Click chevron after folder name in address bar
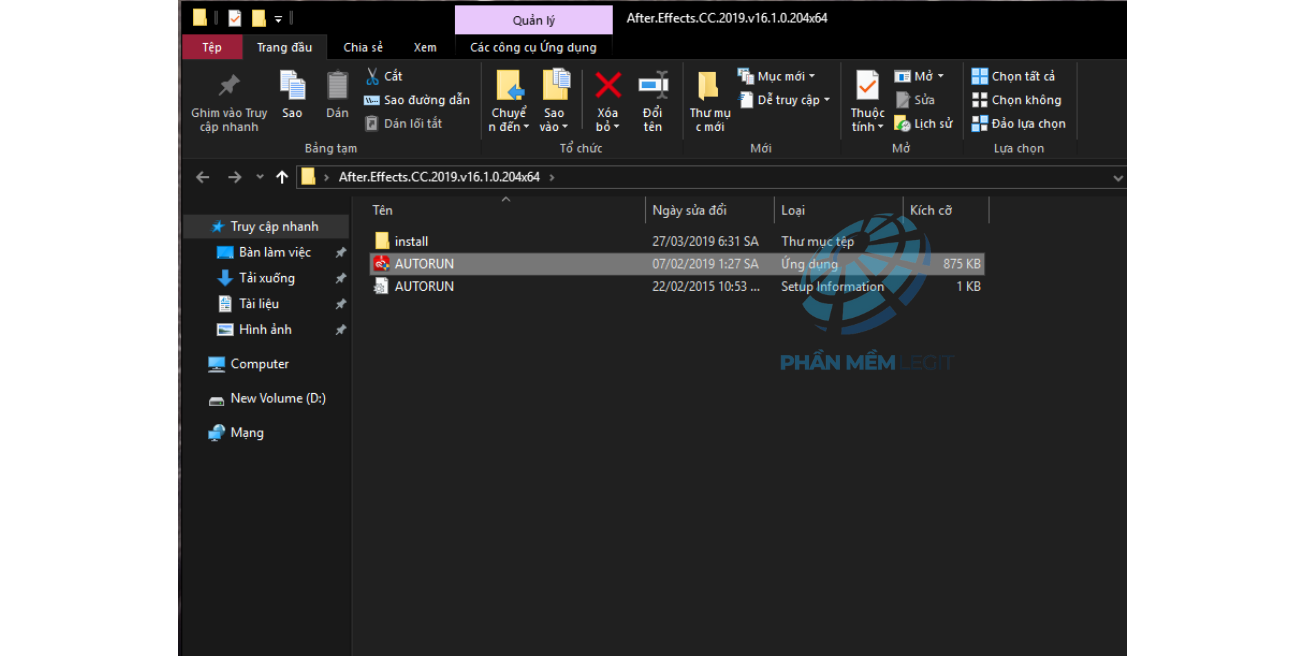Image resolution: width=1305 pixels, height=656 pixels. [x=551, y=177]
